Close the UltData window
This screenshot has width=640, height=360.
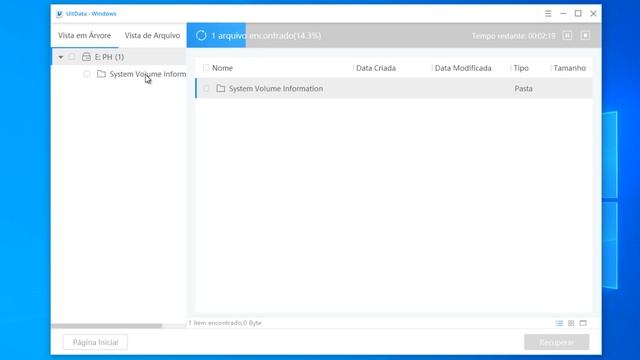click(593, 14)
